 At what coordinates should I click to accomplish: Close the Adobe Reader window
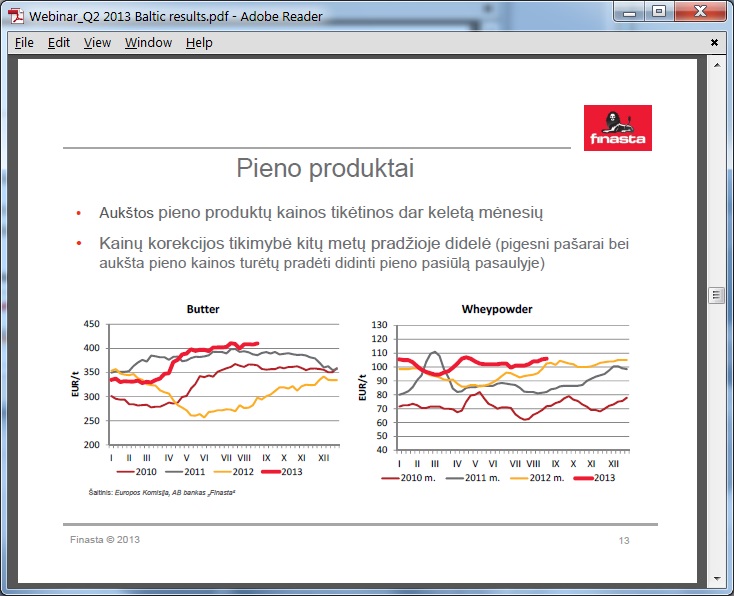tap(700, 11)
